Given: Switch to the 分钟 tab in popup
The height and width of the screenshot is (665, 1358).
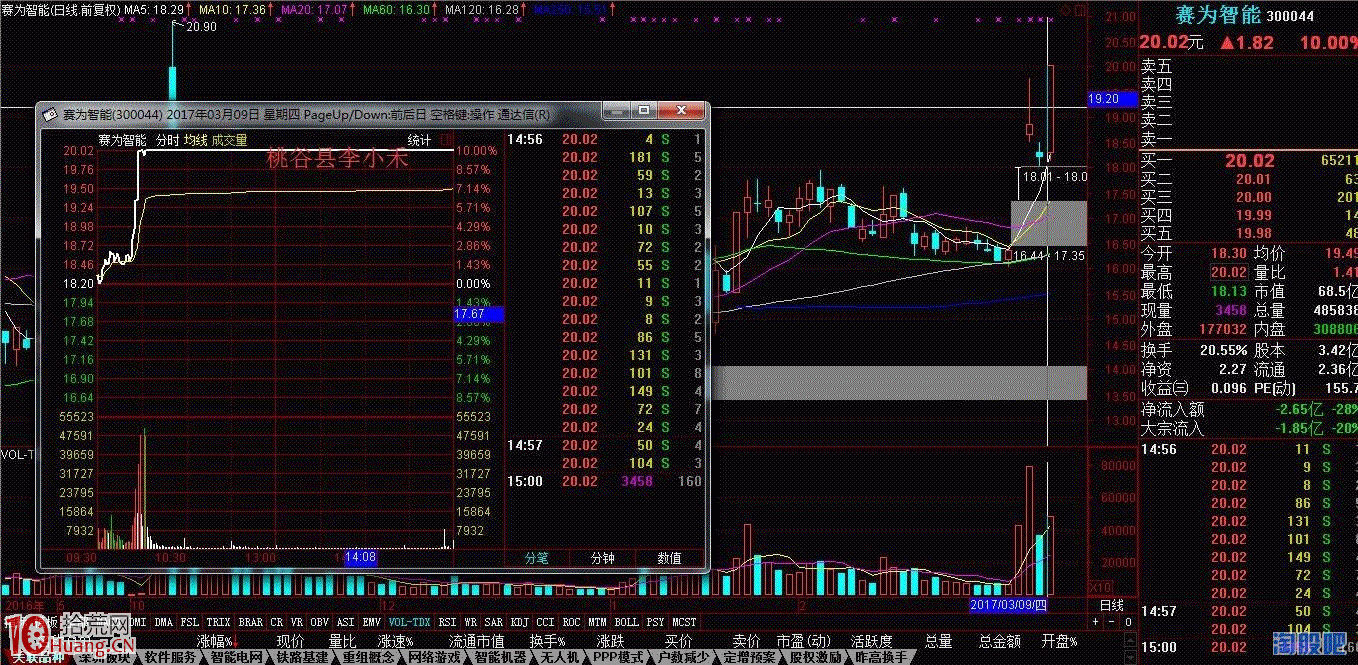Looking at the screenshot, I should [x=603, y=558].
